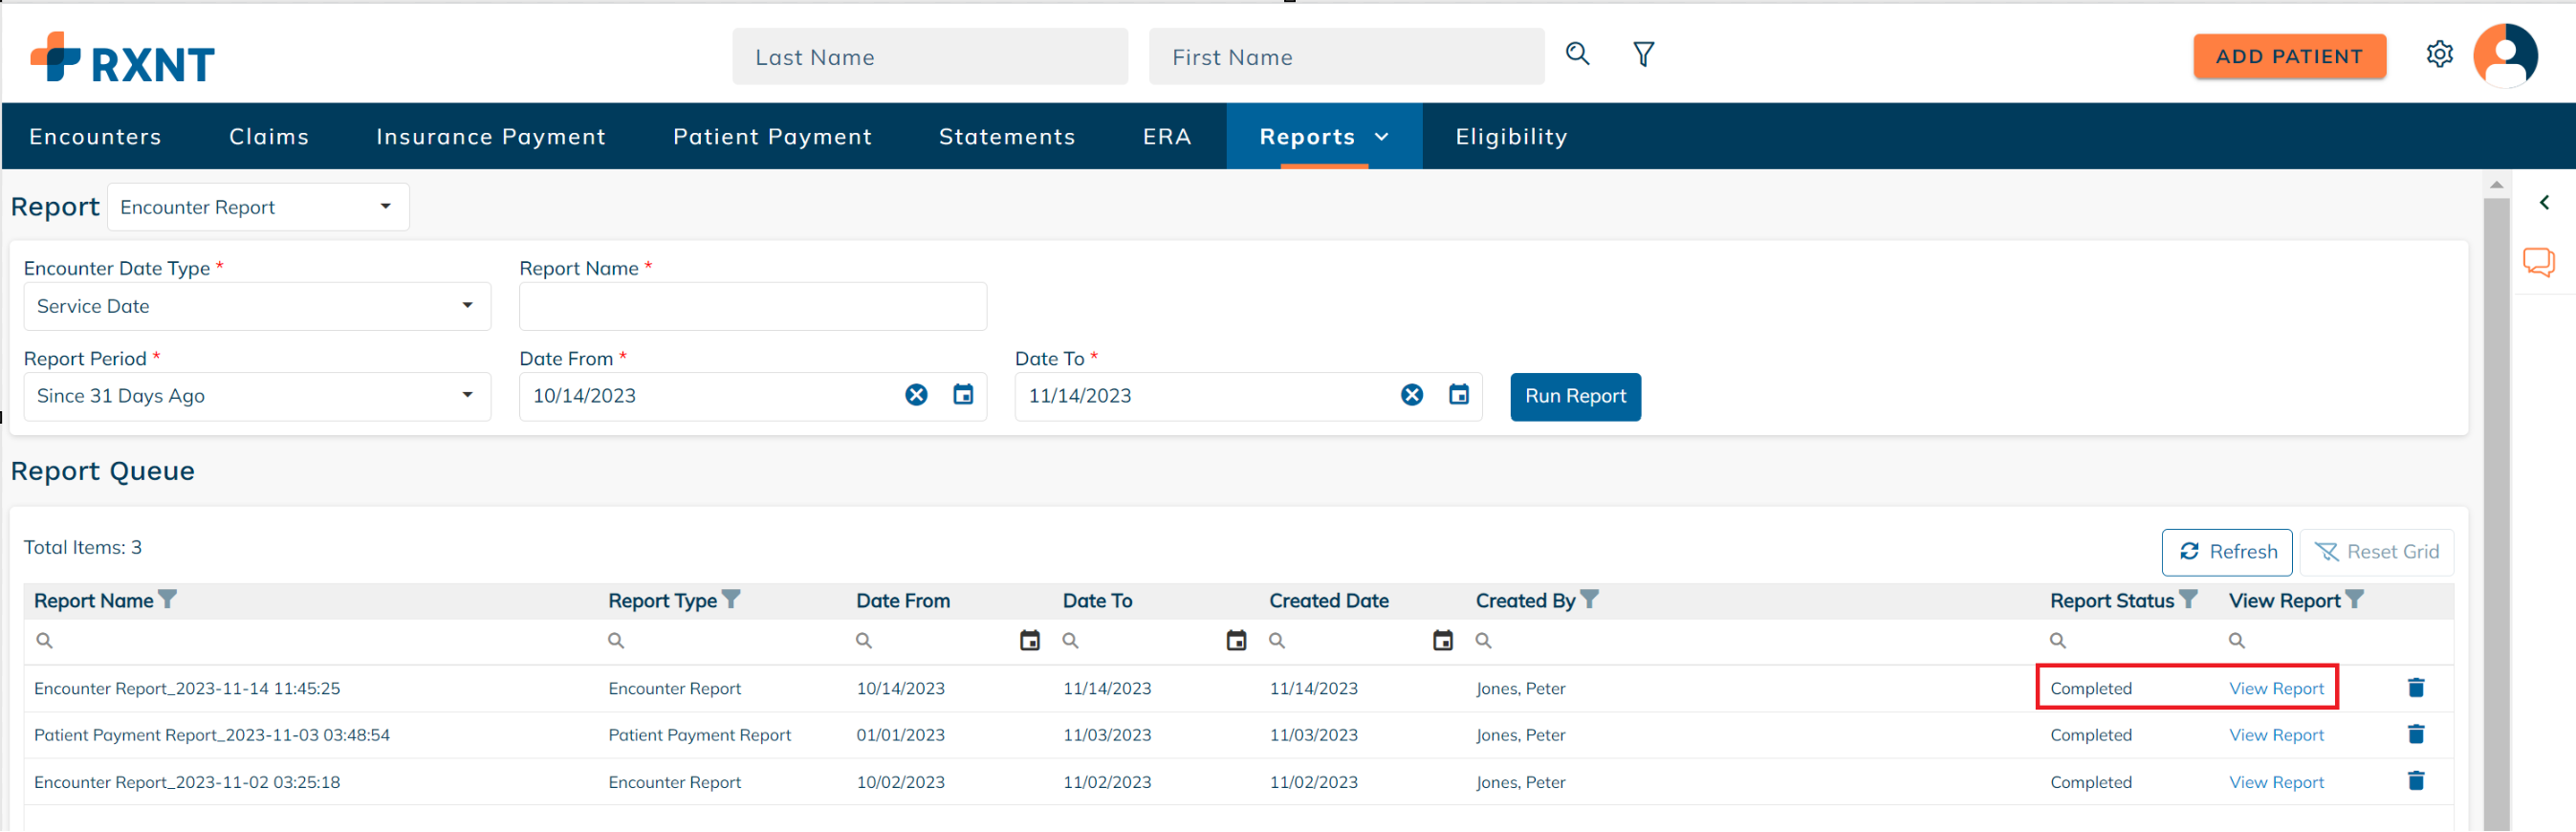Open the user profile avatar
Screen dimensions: 2576x832
coord(2505,56)
